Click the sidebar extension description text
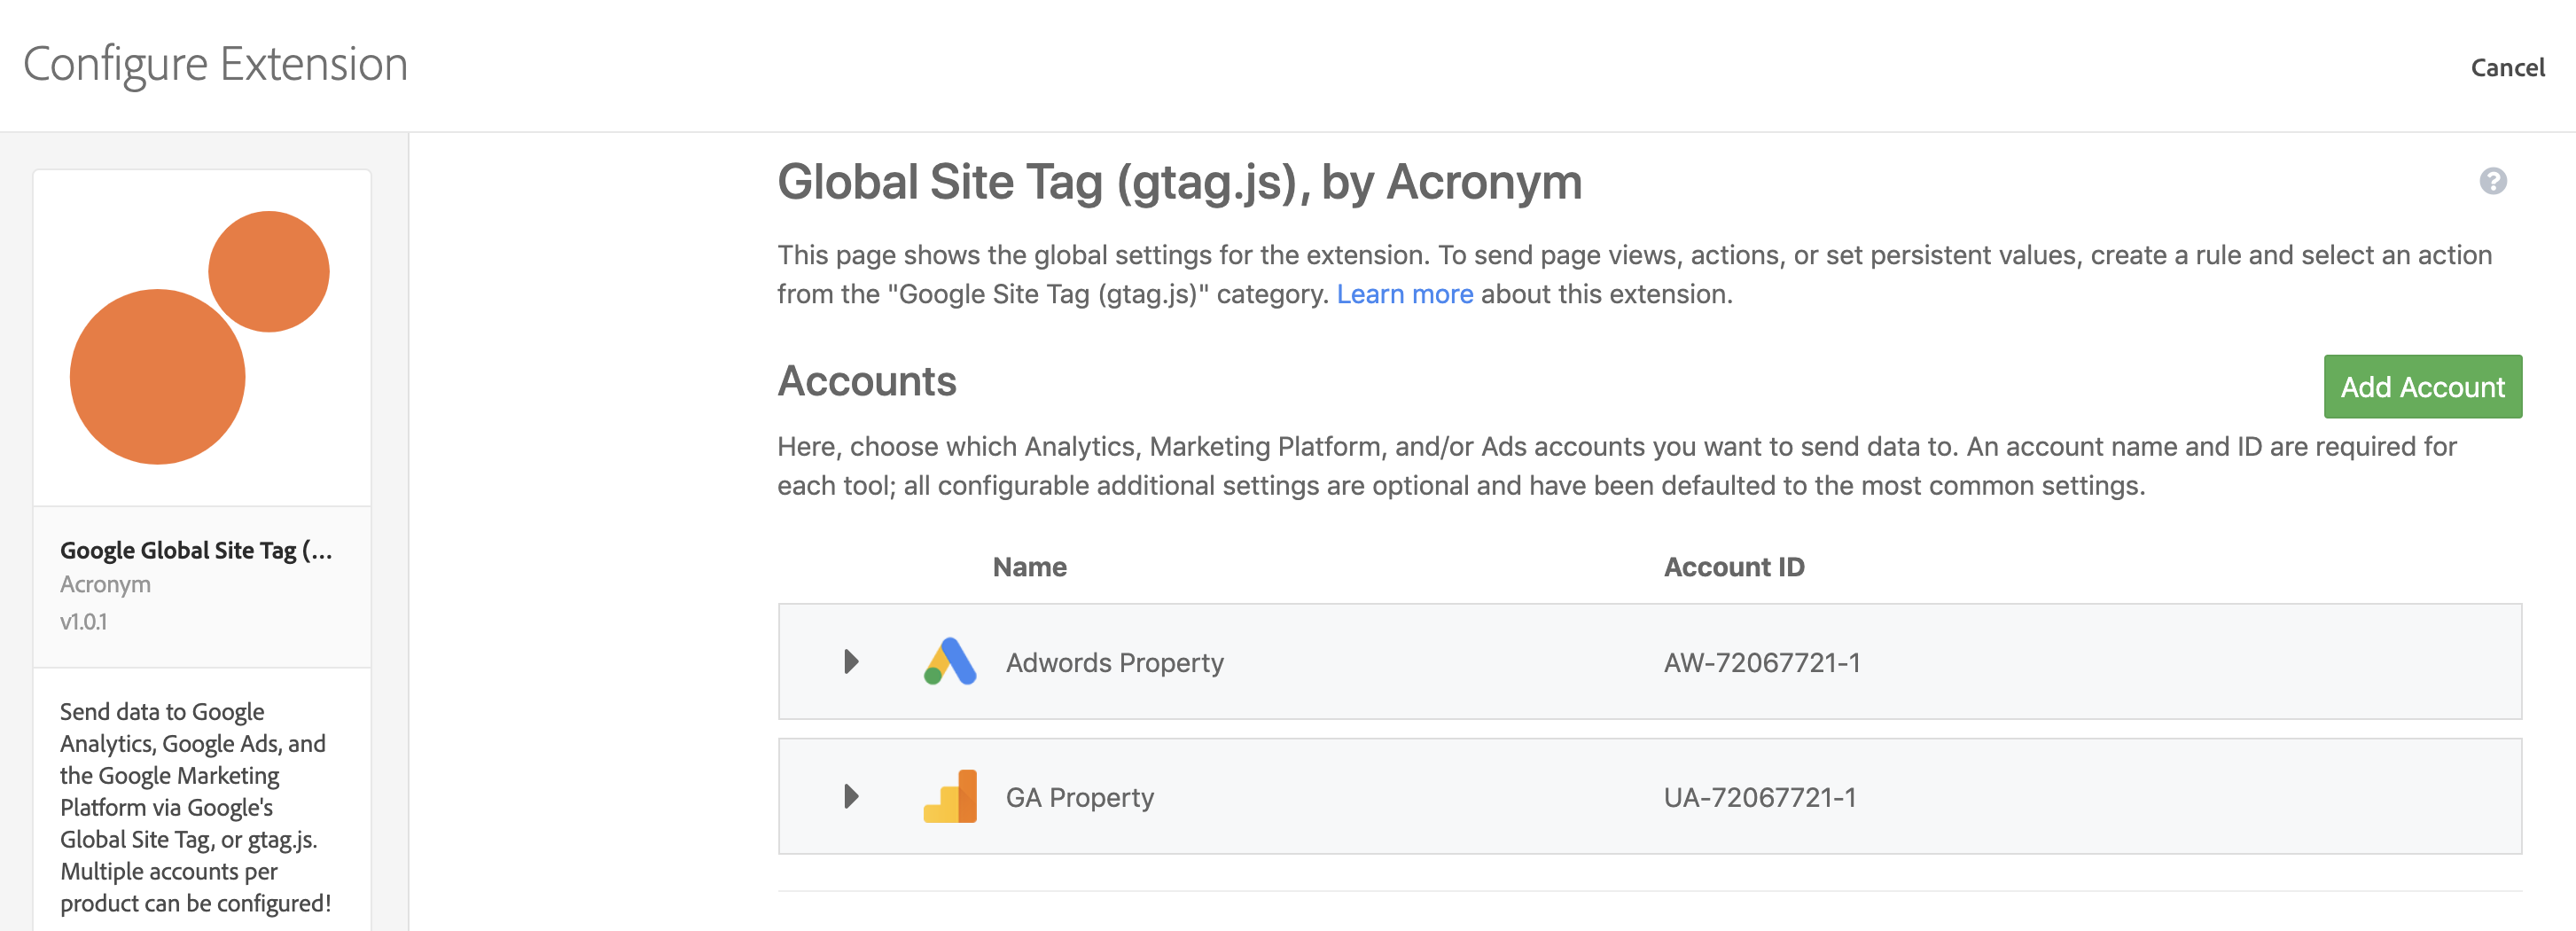2576x931 pixels. [195, 807]
